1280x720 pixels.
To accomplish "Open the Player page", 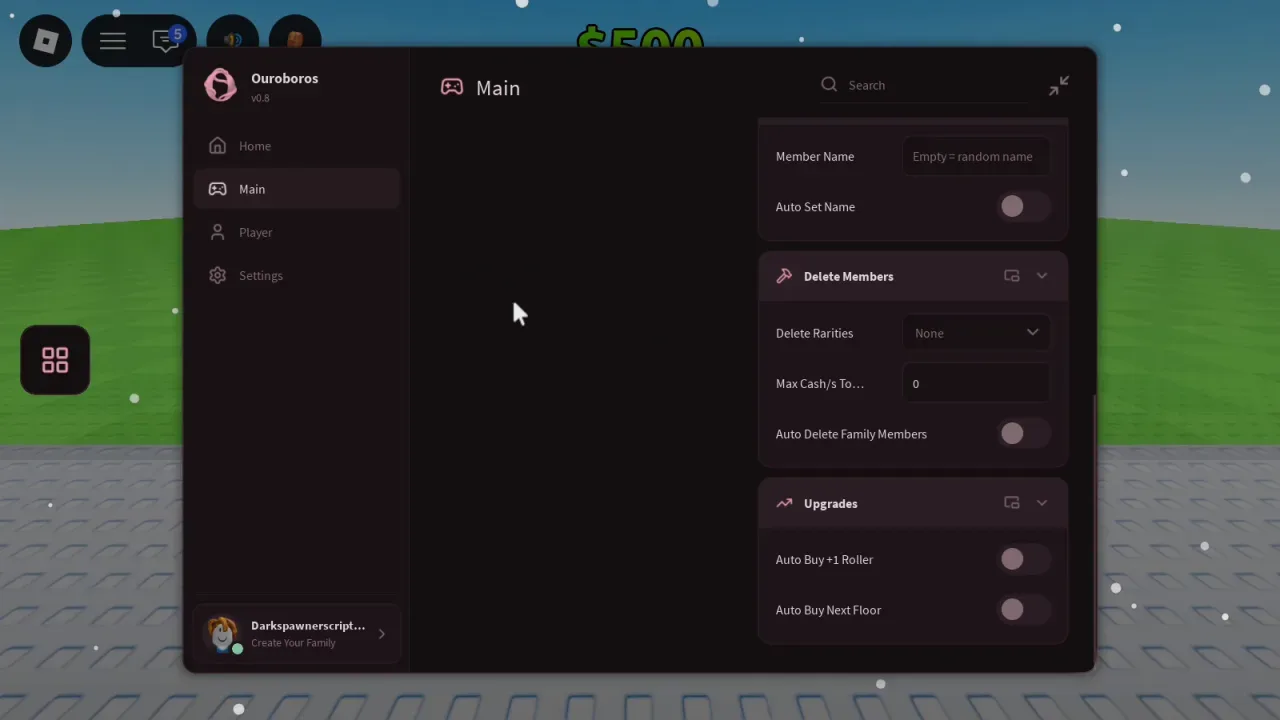I will click(x=298, y=232).
